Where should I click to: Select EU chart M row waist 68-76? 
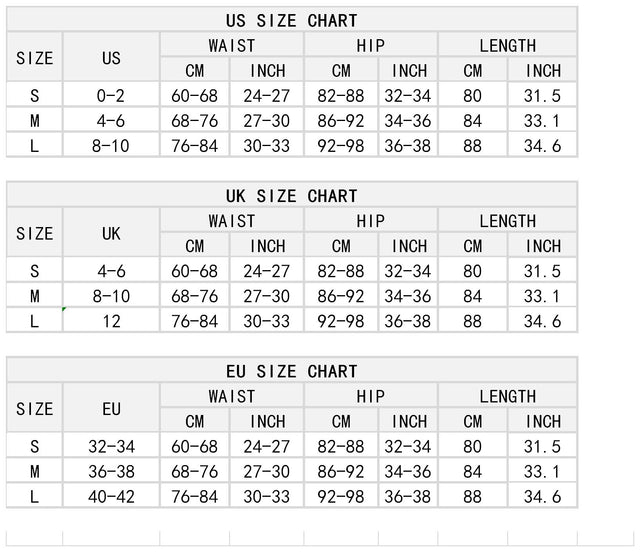click(195, 471)
